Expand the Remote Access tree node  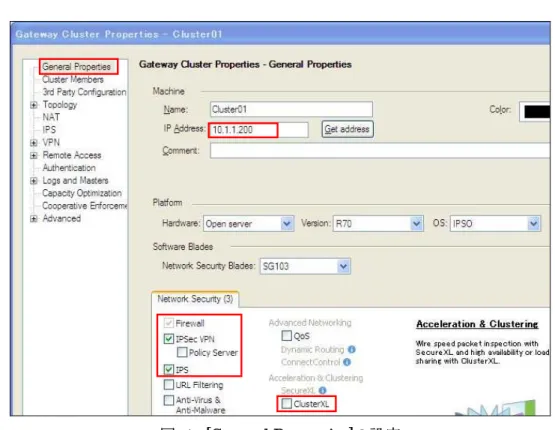(34, 155)
